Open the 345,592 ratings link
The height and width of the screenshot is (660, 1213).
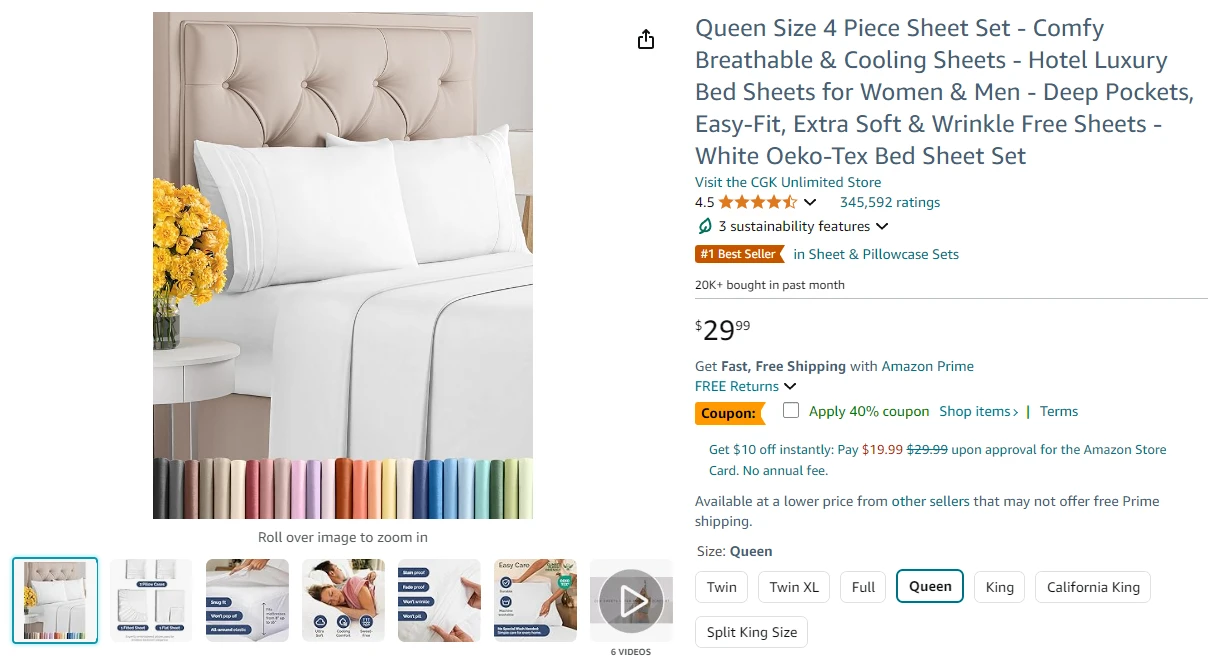(889, 202)
